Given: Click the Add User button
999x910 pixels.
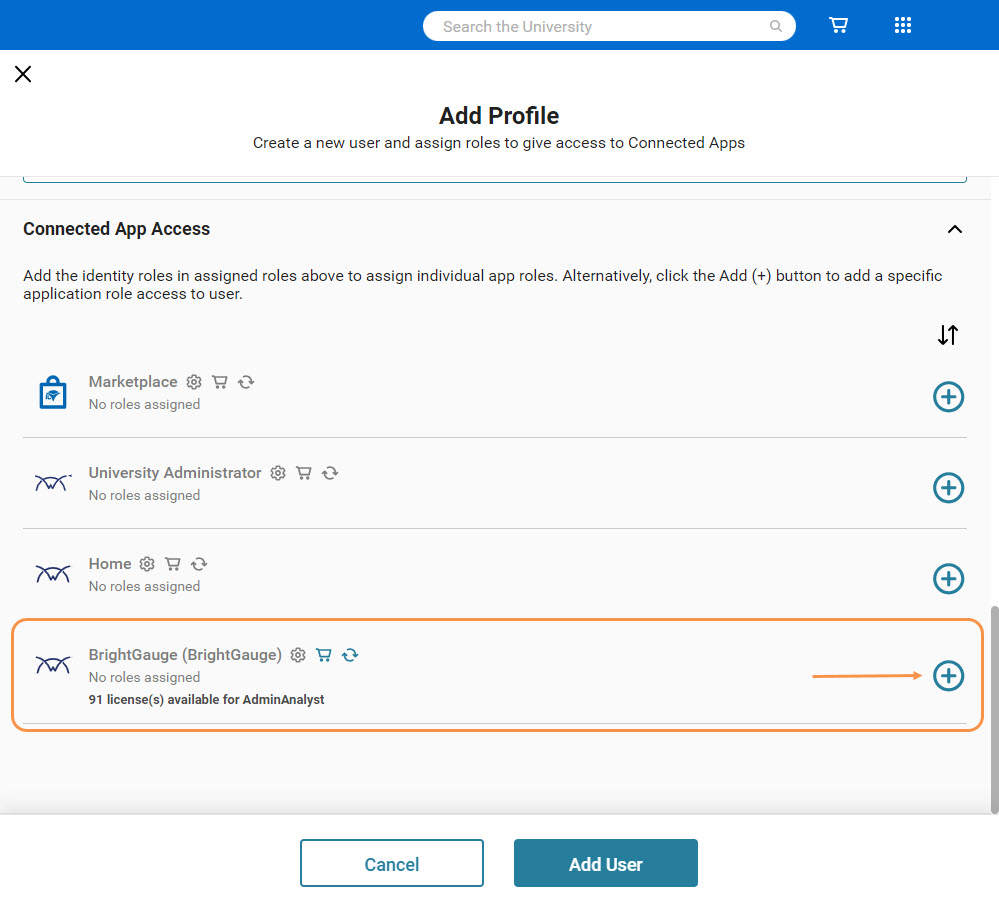Looking at the screenshot, I should (x=605, y=864).
